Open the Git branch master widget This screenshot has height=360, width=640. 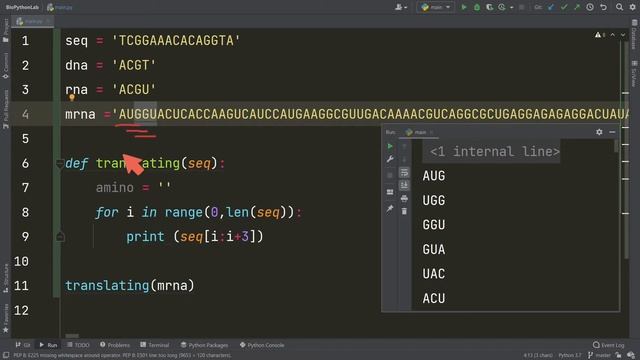[599, 356]
